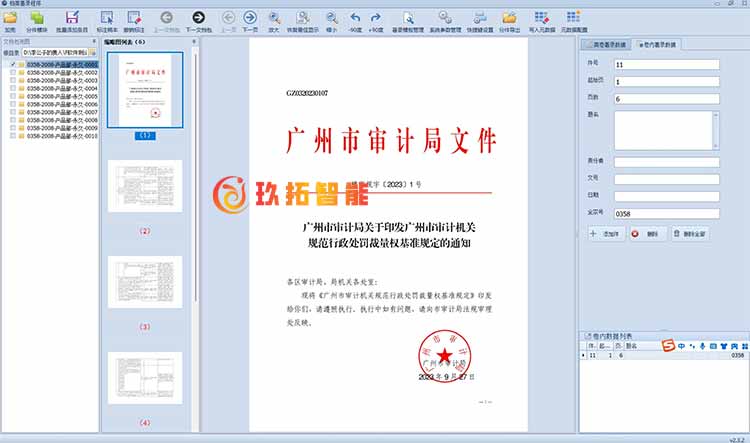Check the checkbox for folder ending 0004
The width and height of the screenshot is (750, 443).
click(x=13, y=88)
